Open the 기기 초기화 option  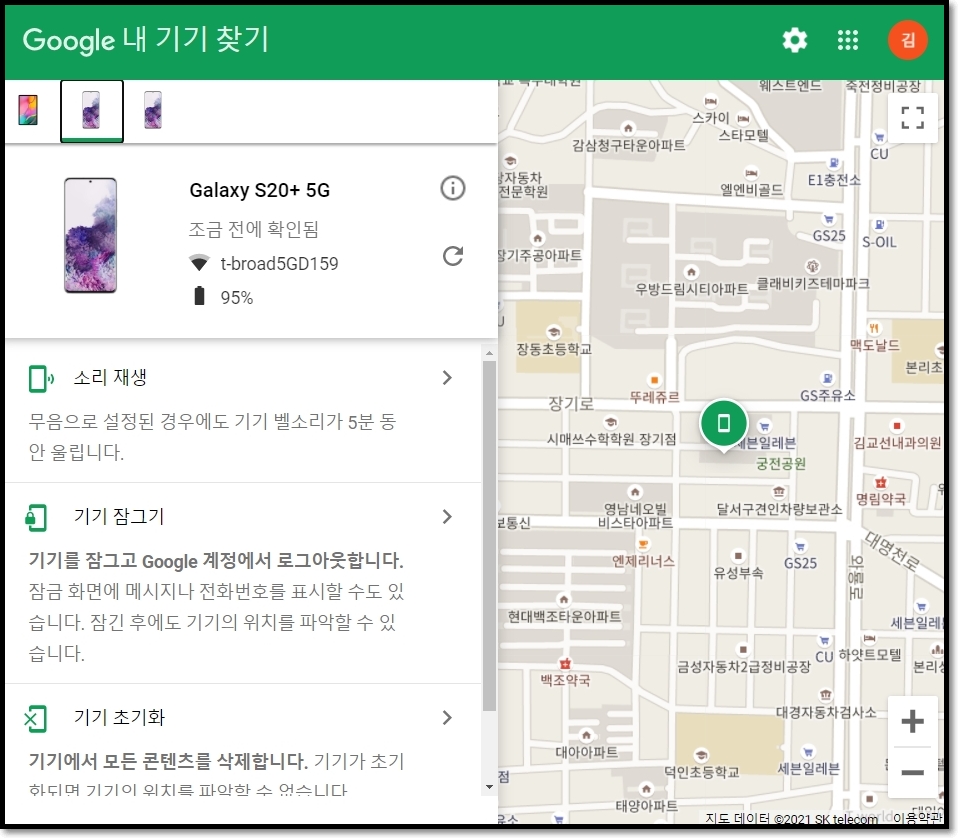pyautogui.click(x=243, y=740)
